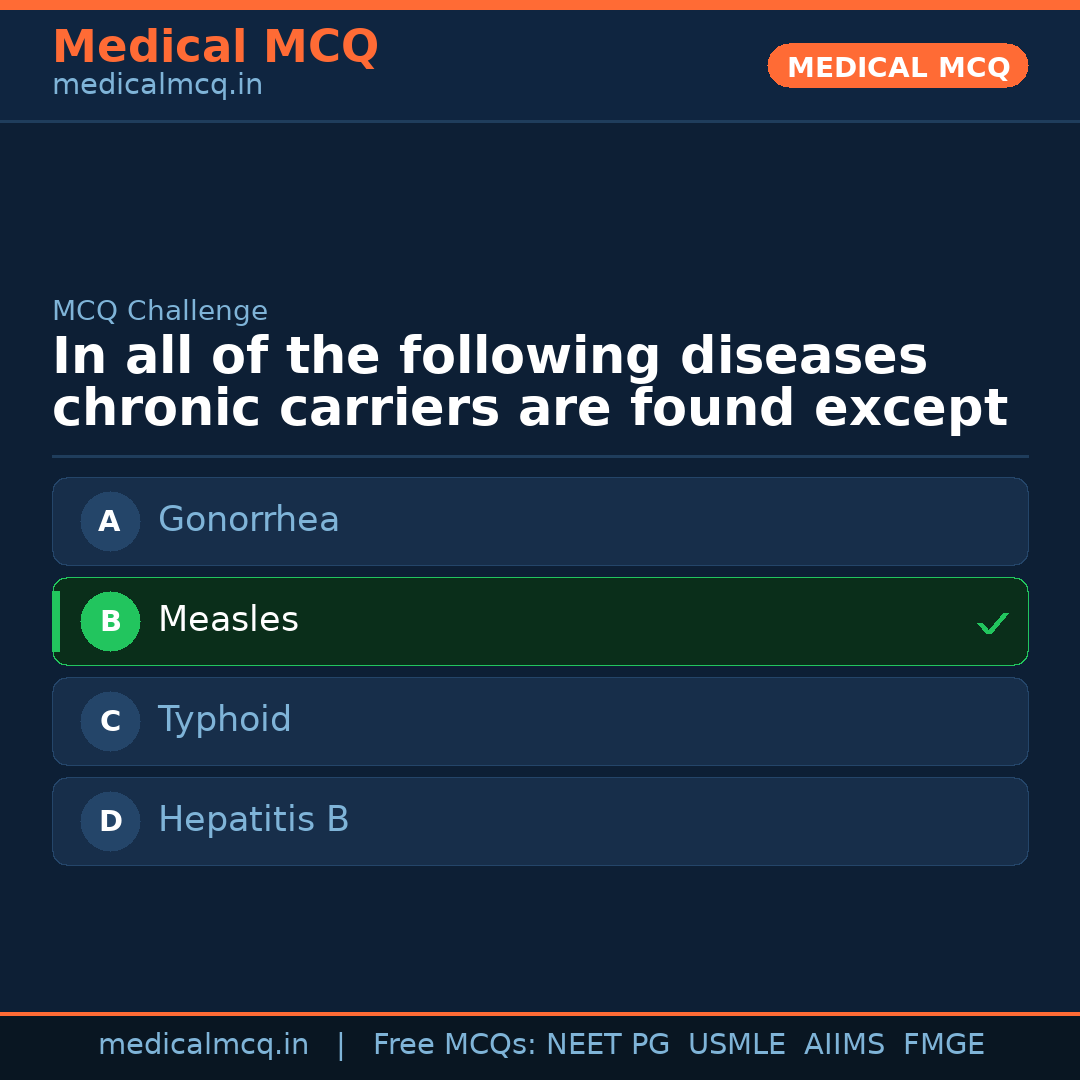
Task: Choose the letter C option circle
Action: pyautogui.click(x=110, y=721)
